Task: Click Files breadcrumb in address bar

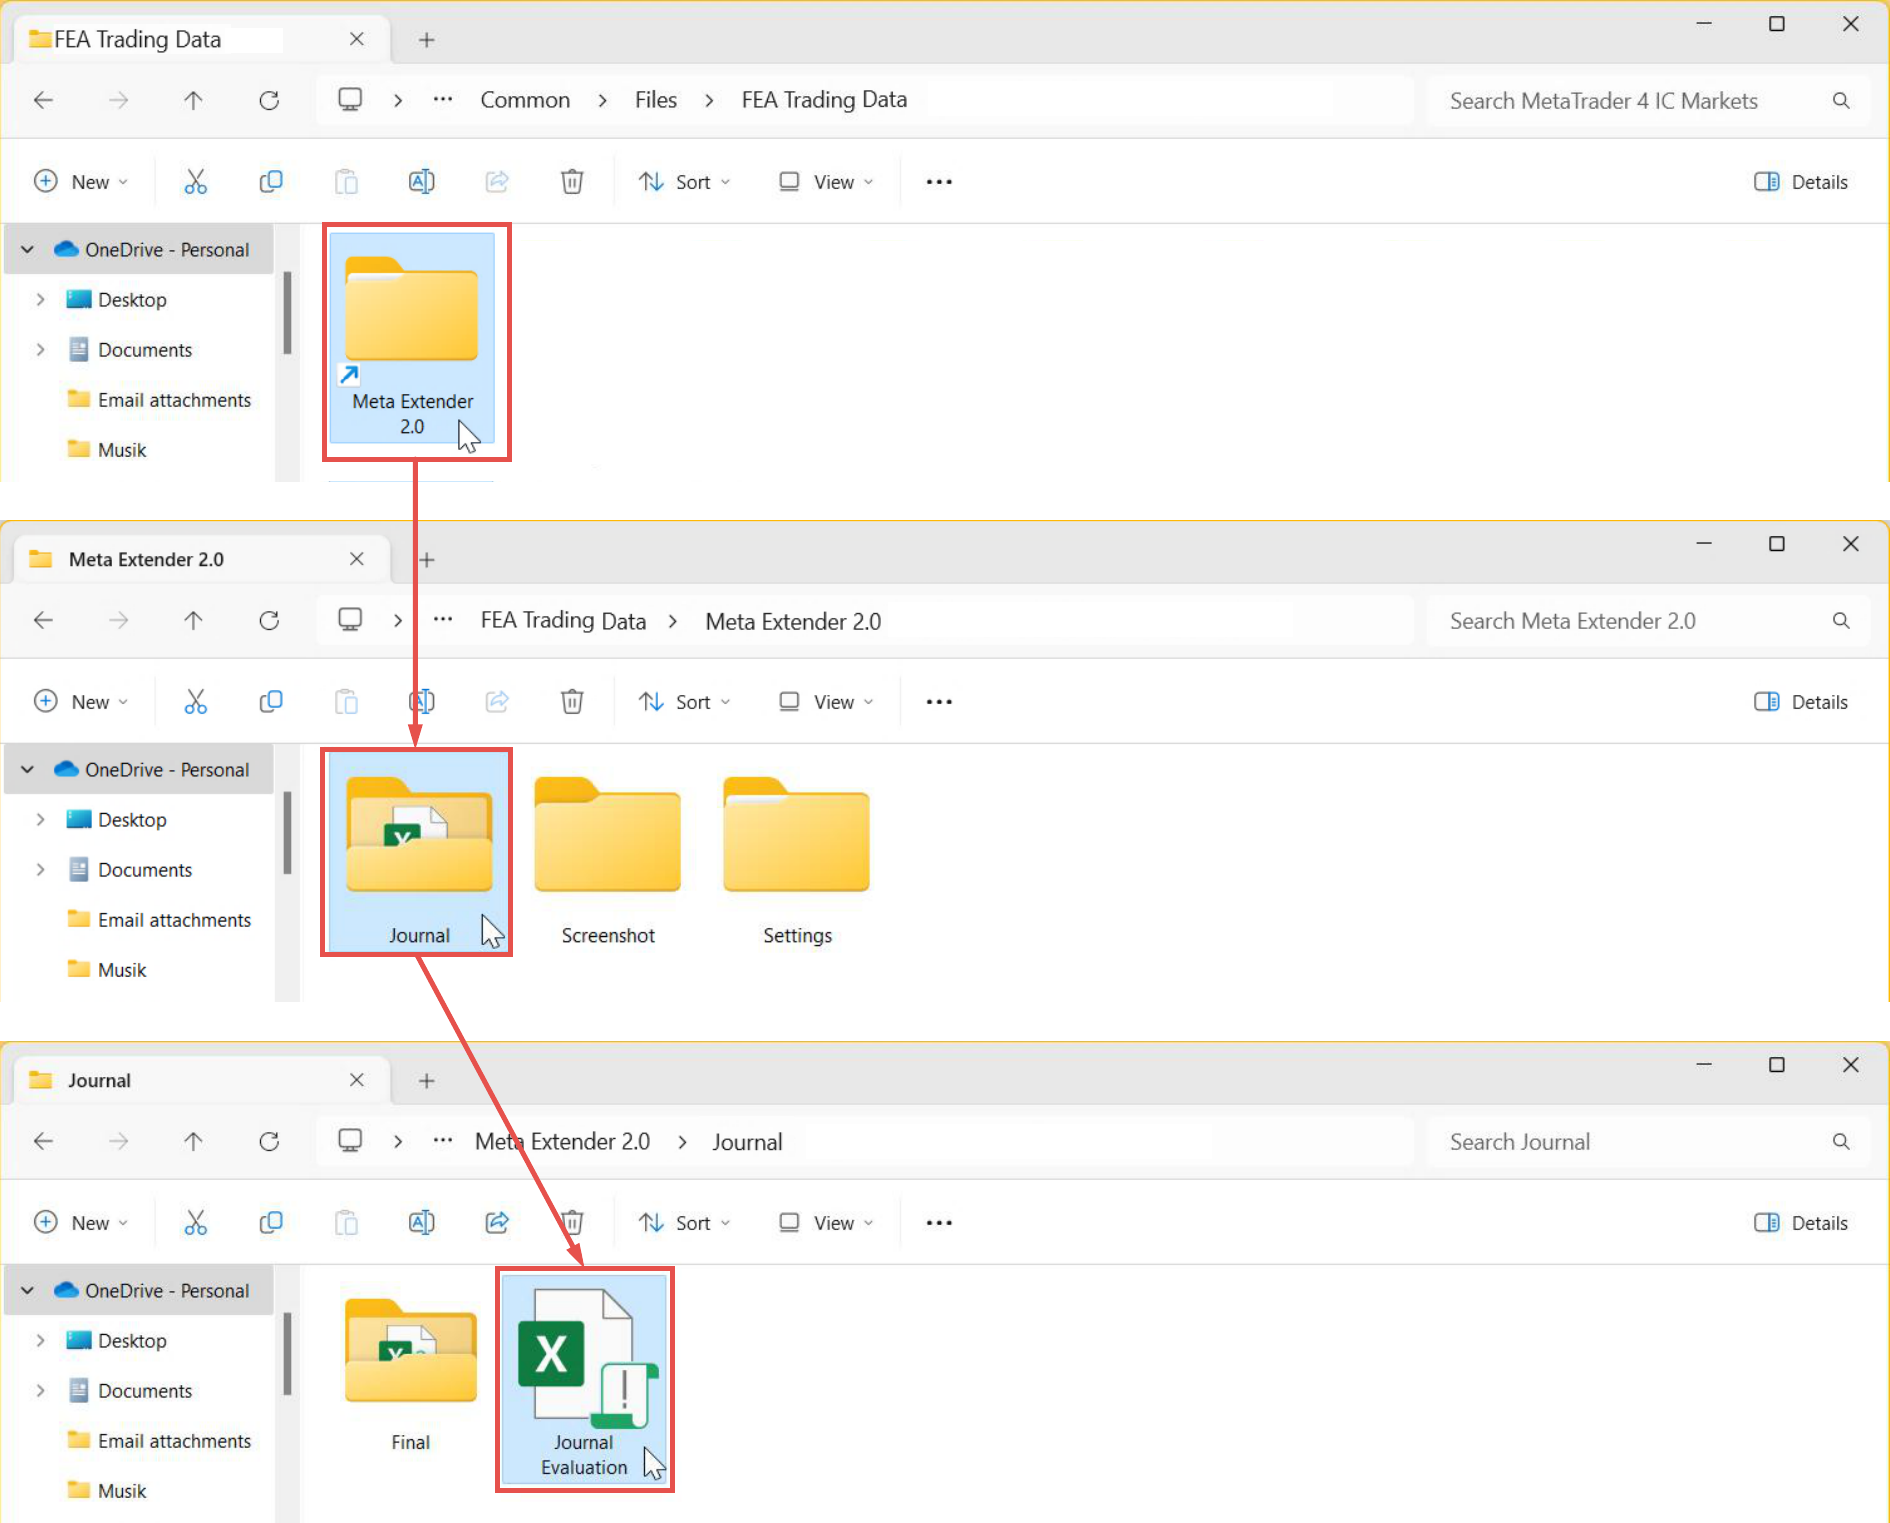Action: point(656,100)
